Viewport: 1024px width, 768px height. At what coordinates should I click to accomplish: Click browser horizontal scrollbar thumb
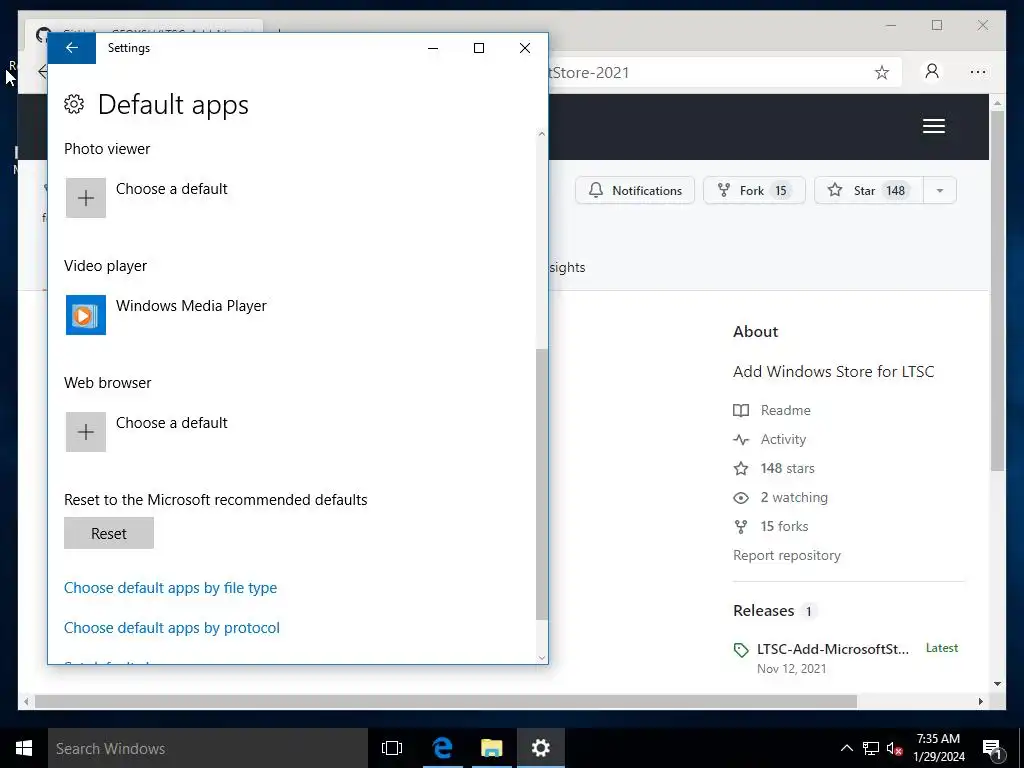coord(445,701)
